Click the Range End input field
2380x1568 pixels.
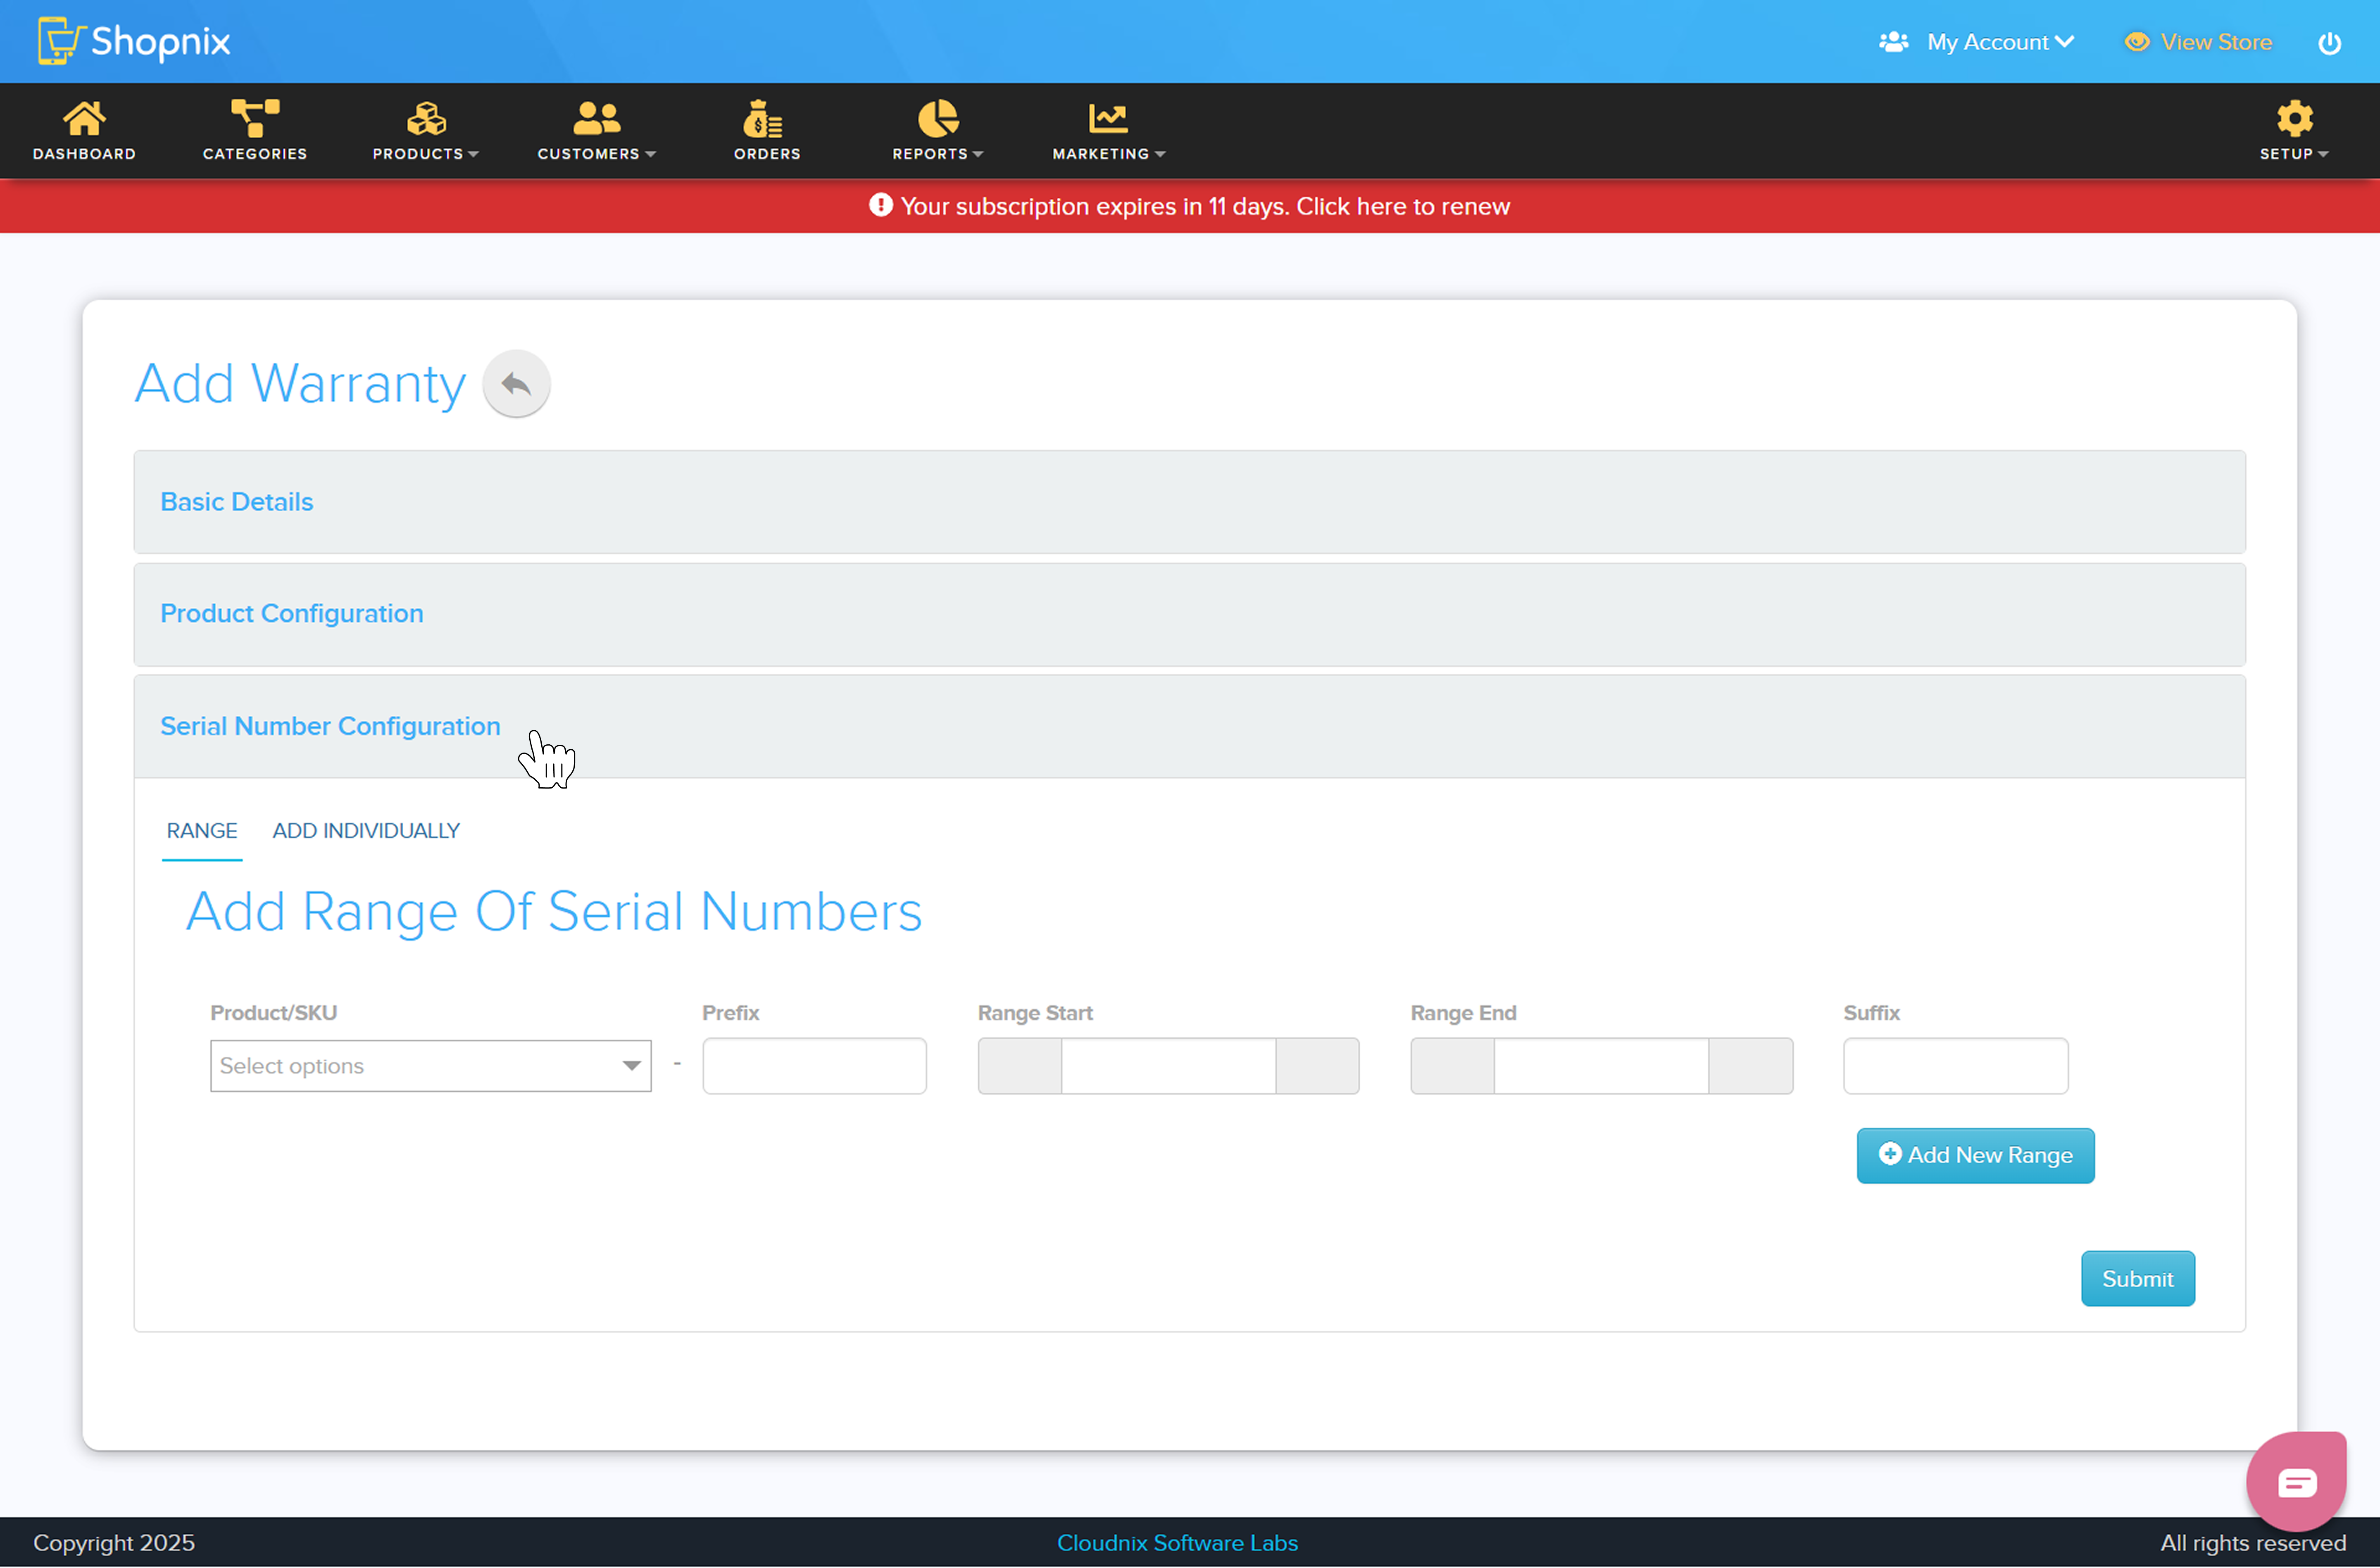pyautogui.click(x=1601, y=1066)
